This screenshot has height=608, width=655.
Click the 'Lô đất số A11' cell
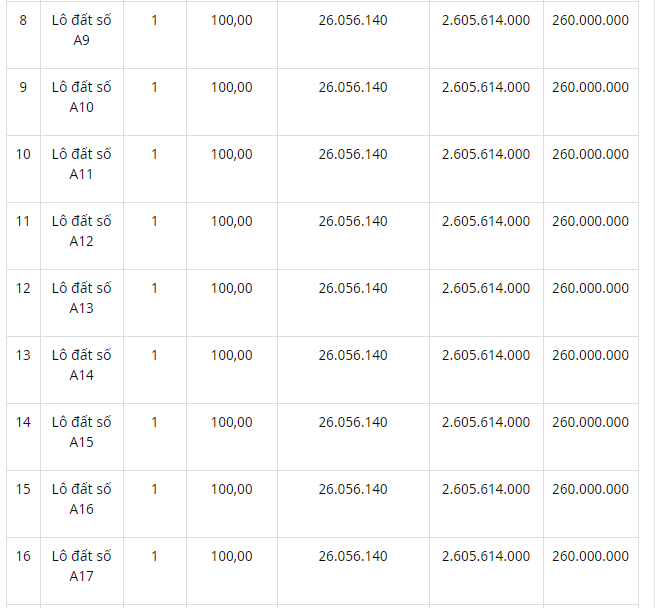pyautogui.click(x=81, y=164)
